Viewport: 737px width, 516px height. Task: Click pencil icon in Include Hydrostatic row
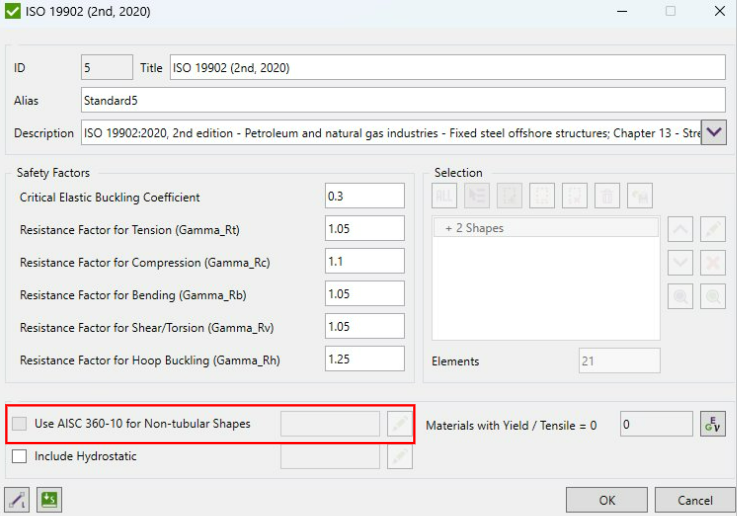(x=400, y=457)
